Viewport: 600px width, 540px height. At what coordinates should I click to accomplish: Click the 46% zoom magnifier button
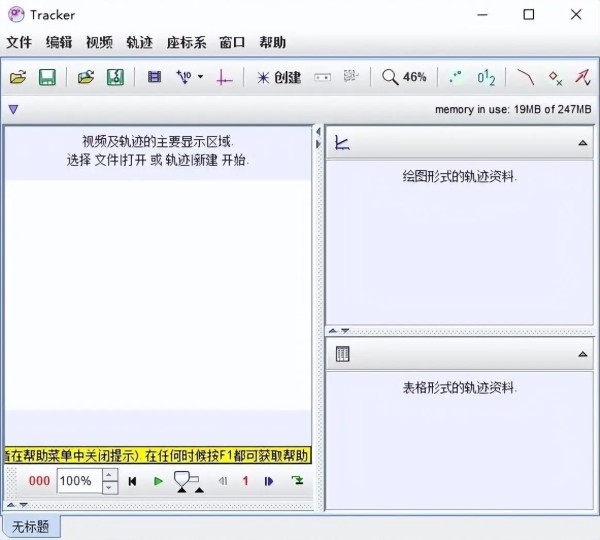(404, 77)
